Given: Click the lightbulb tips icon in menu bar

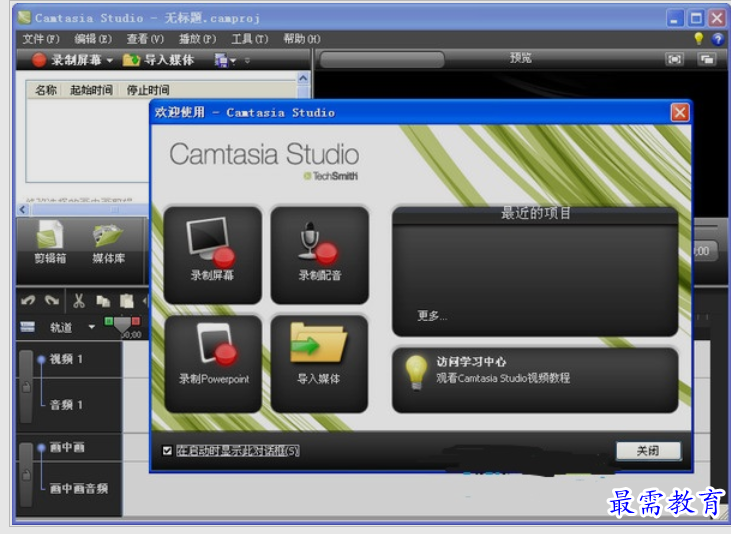Looking at the screenshot, I should pos(699,39).
